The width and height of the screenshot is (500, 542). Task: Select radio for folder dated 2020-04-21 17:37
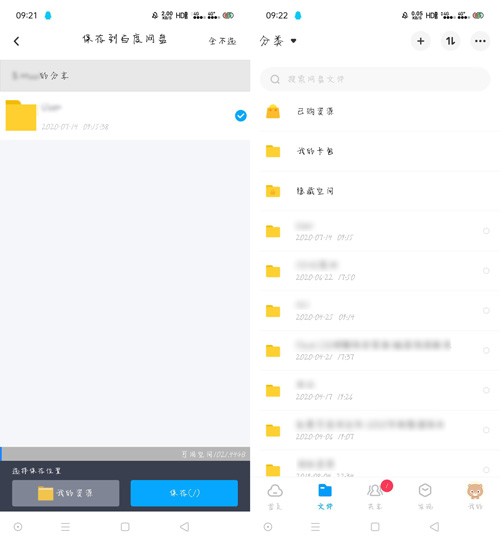pos(486,351)
